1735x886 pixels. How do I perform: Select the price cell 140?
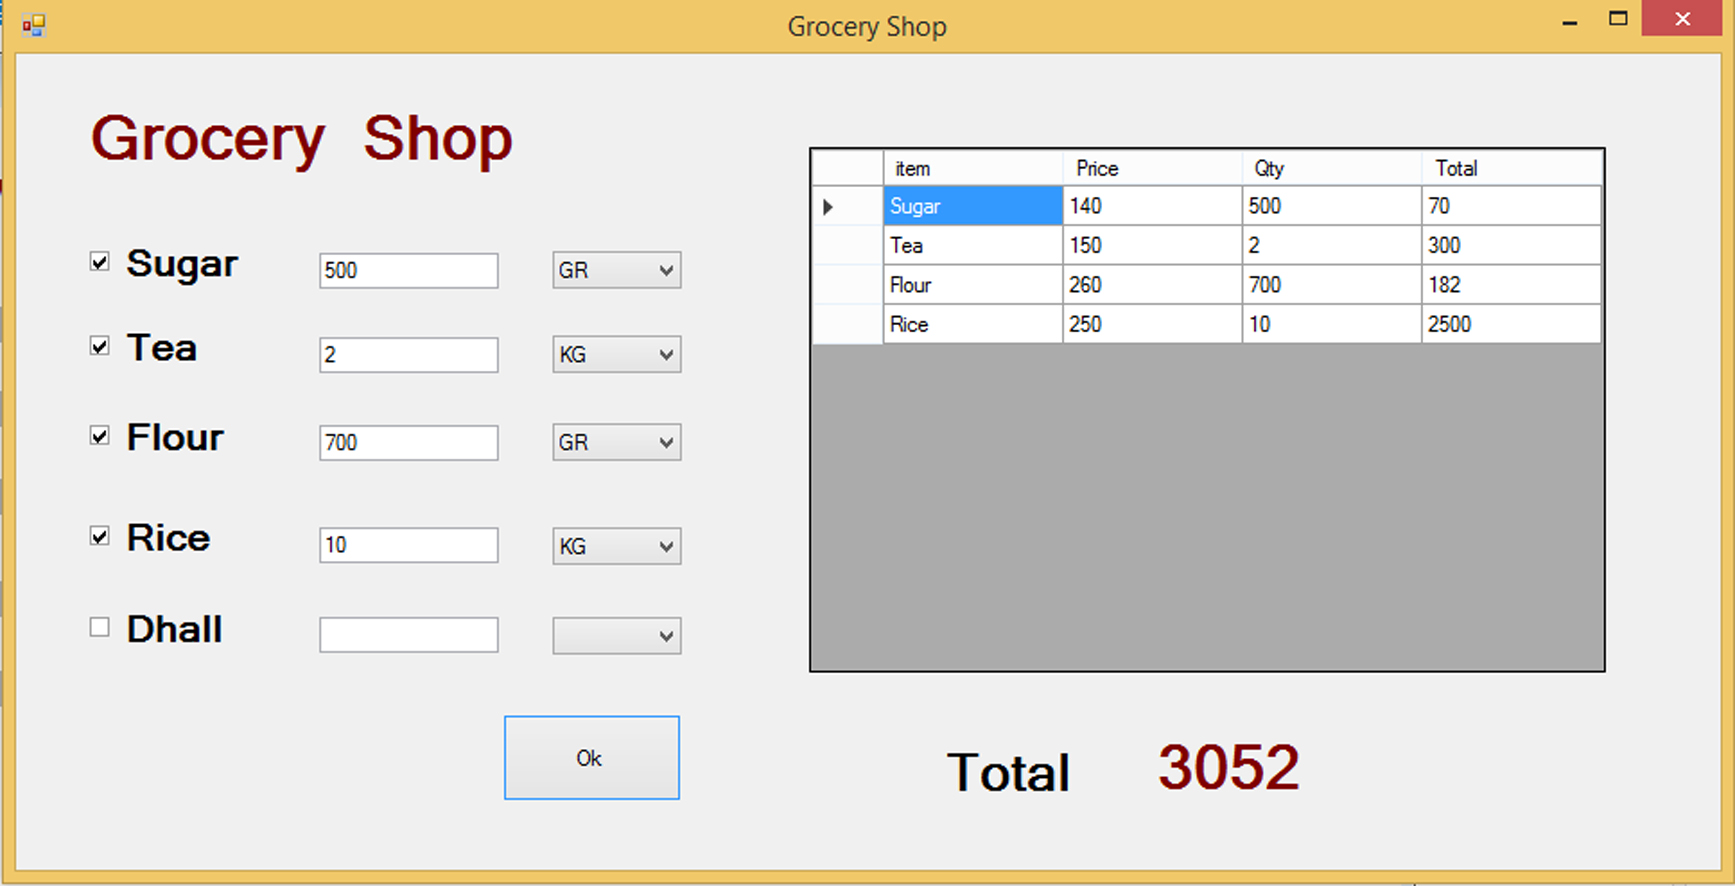coord(1152,206)
